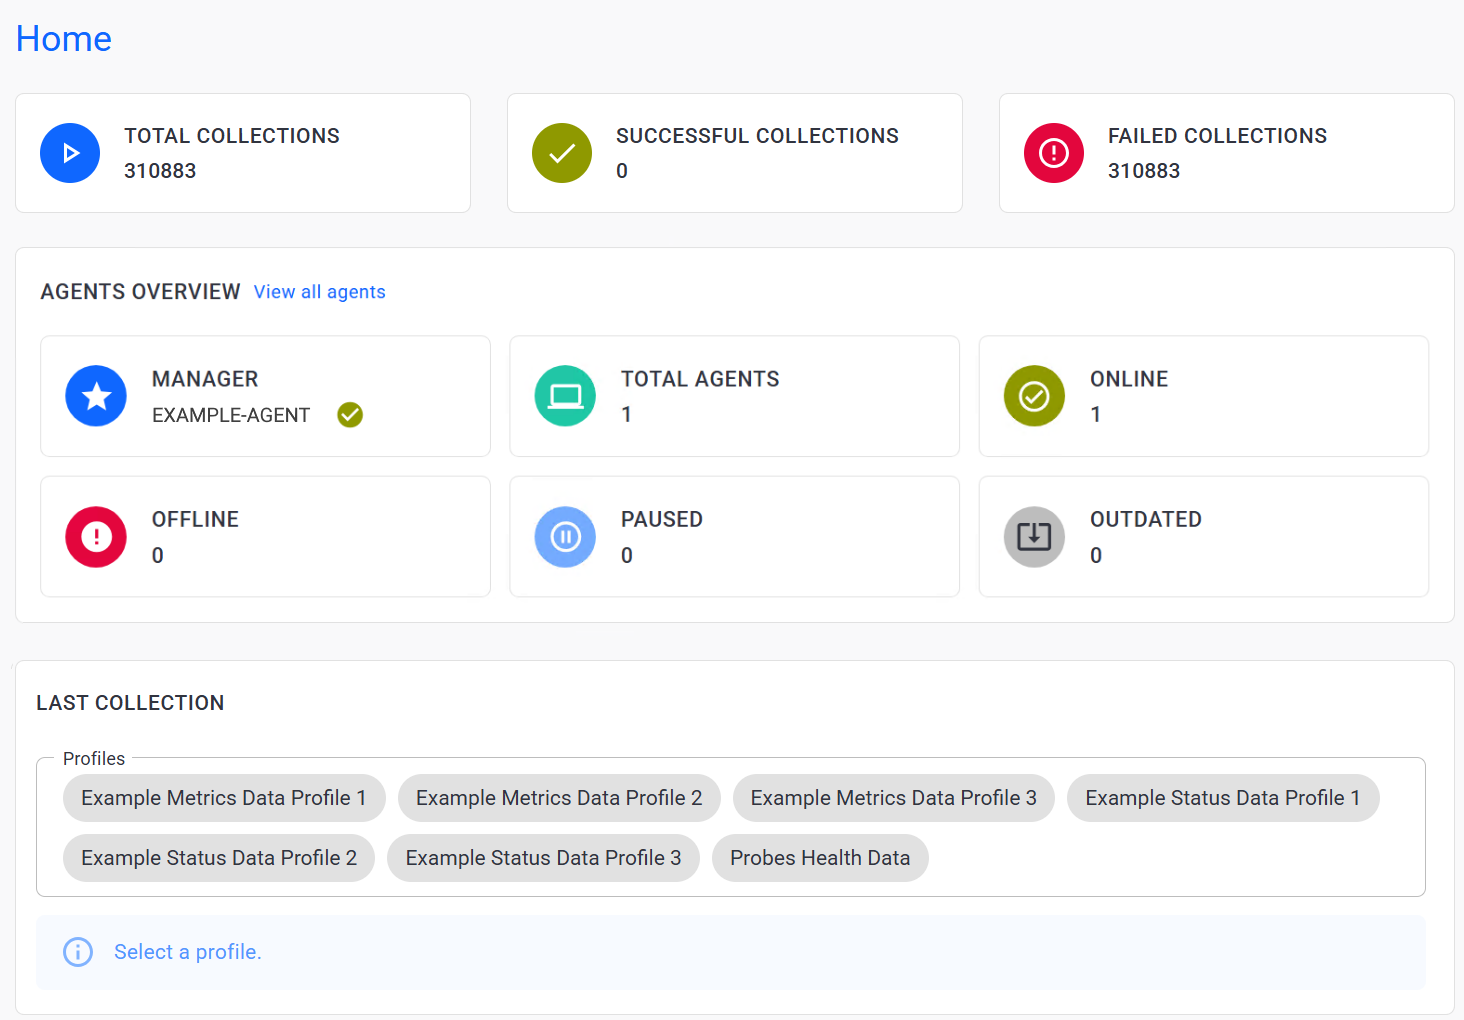Click the green status check beside EXAMPLE-AGENT
This screenshot has width=1464, height=1020.
pyautogui.click(x=350, y=415)
